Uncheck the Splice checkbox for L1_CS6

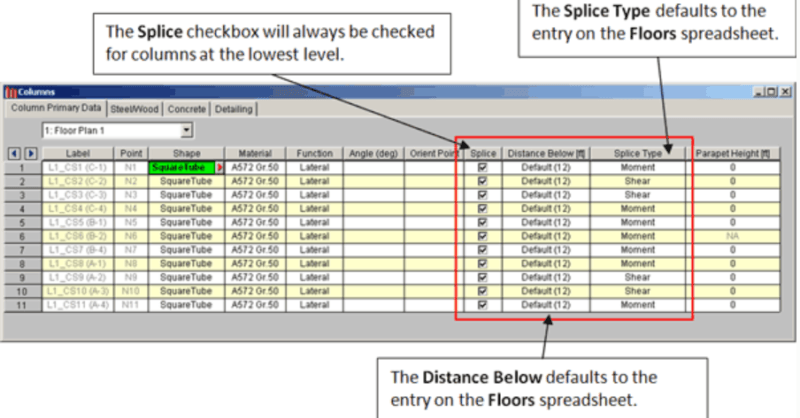[483, 236]
